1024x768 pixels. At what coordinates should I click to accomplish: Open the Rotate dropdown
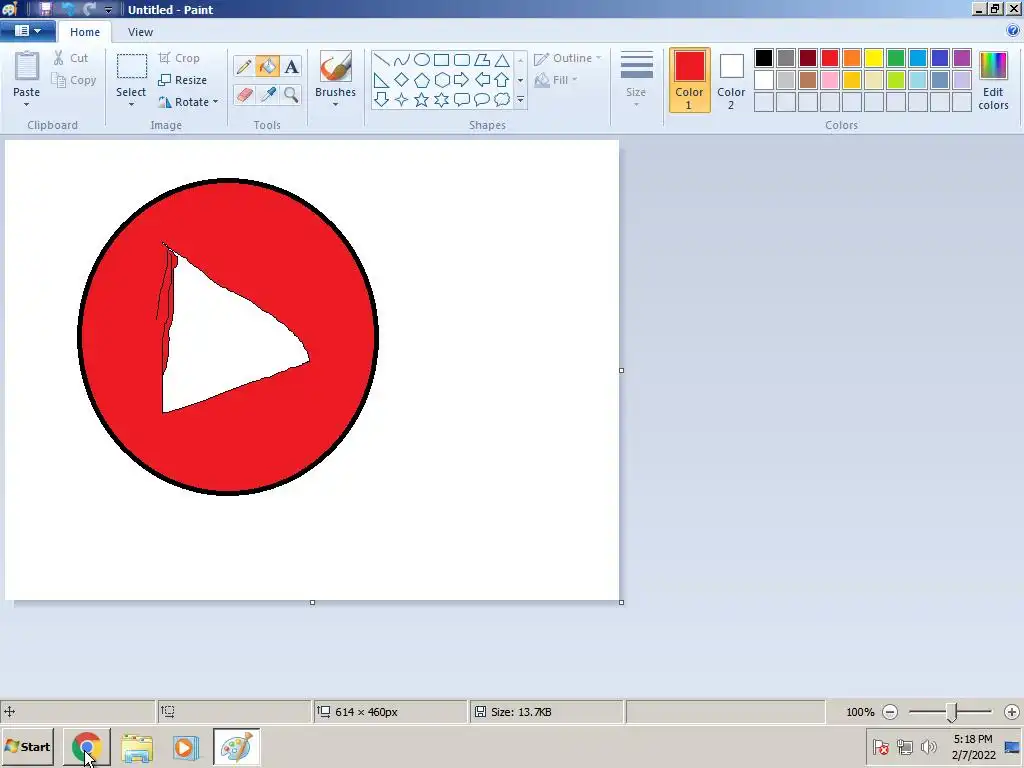(188, 102)
